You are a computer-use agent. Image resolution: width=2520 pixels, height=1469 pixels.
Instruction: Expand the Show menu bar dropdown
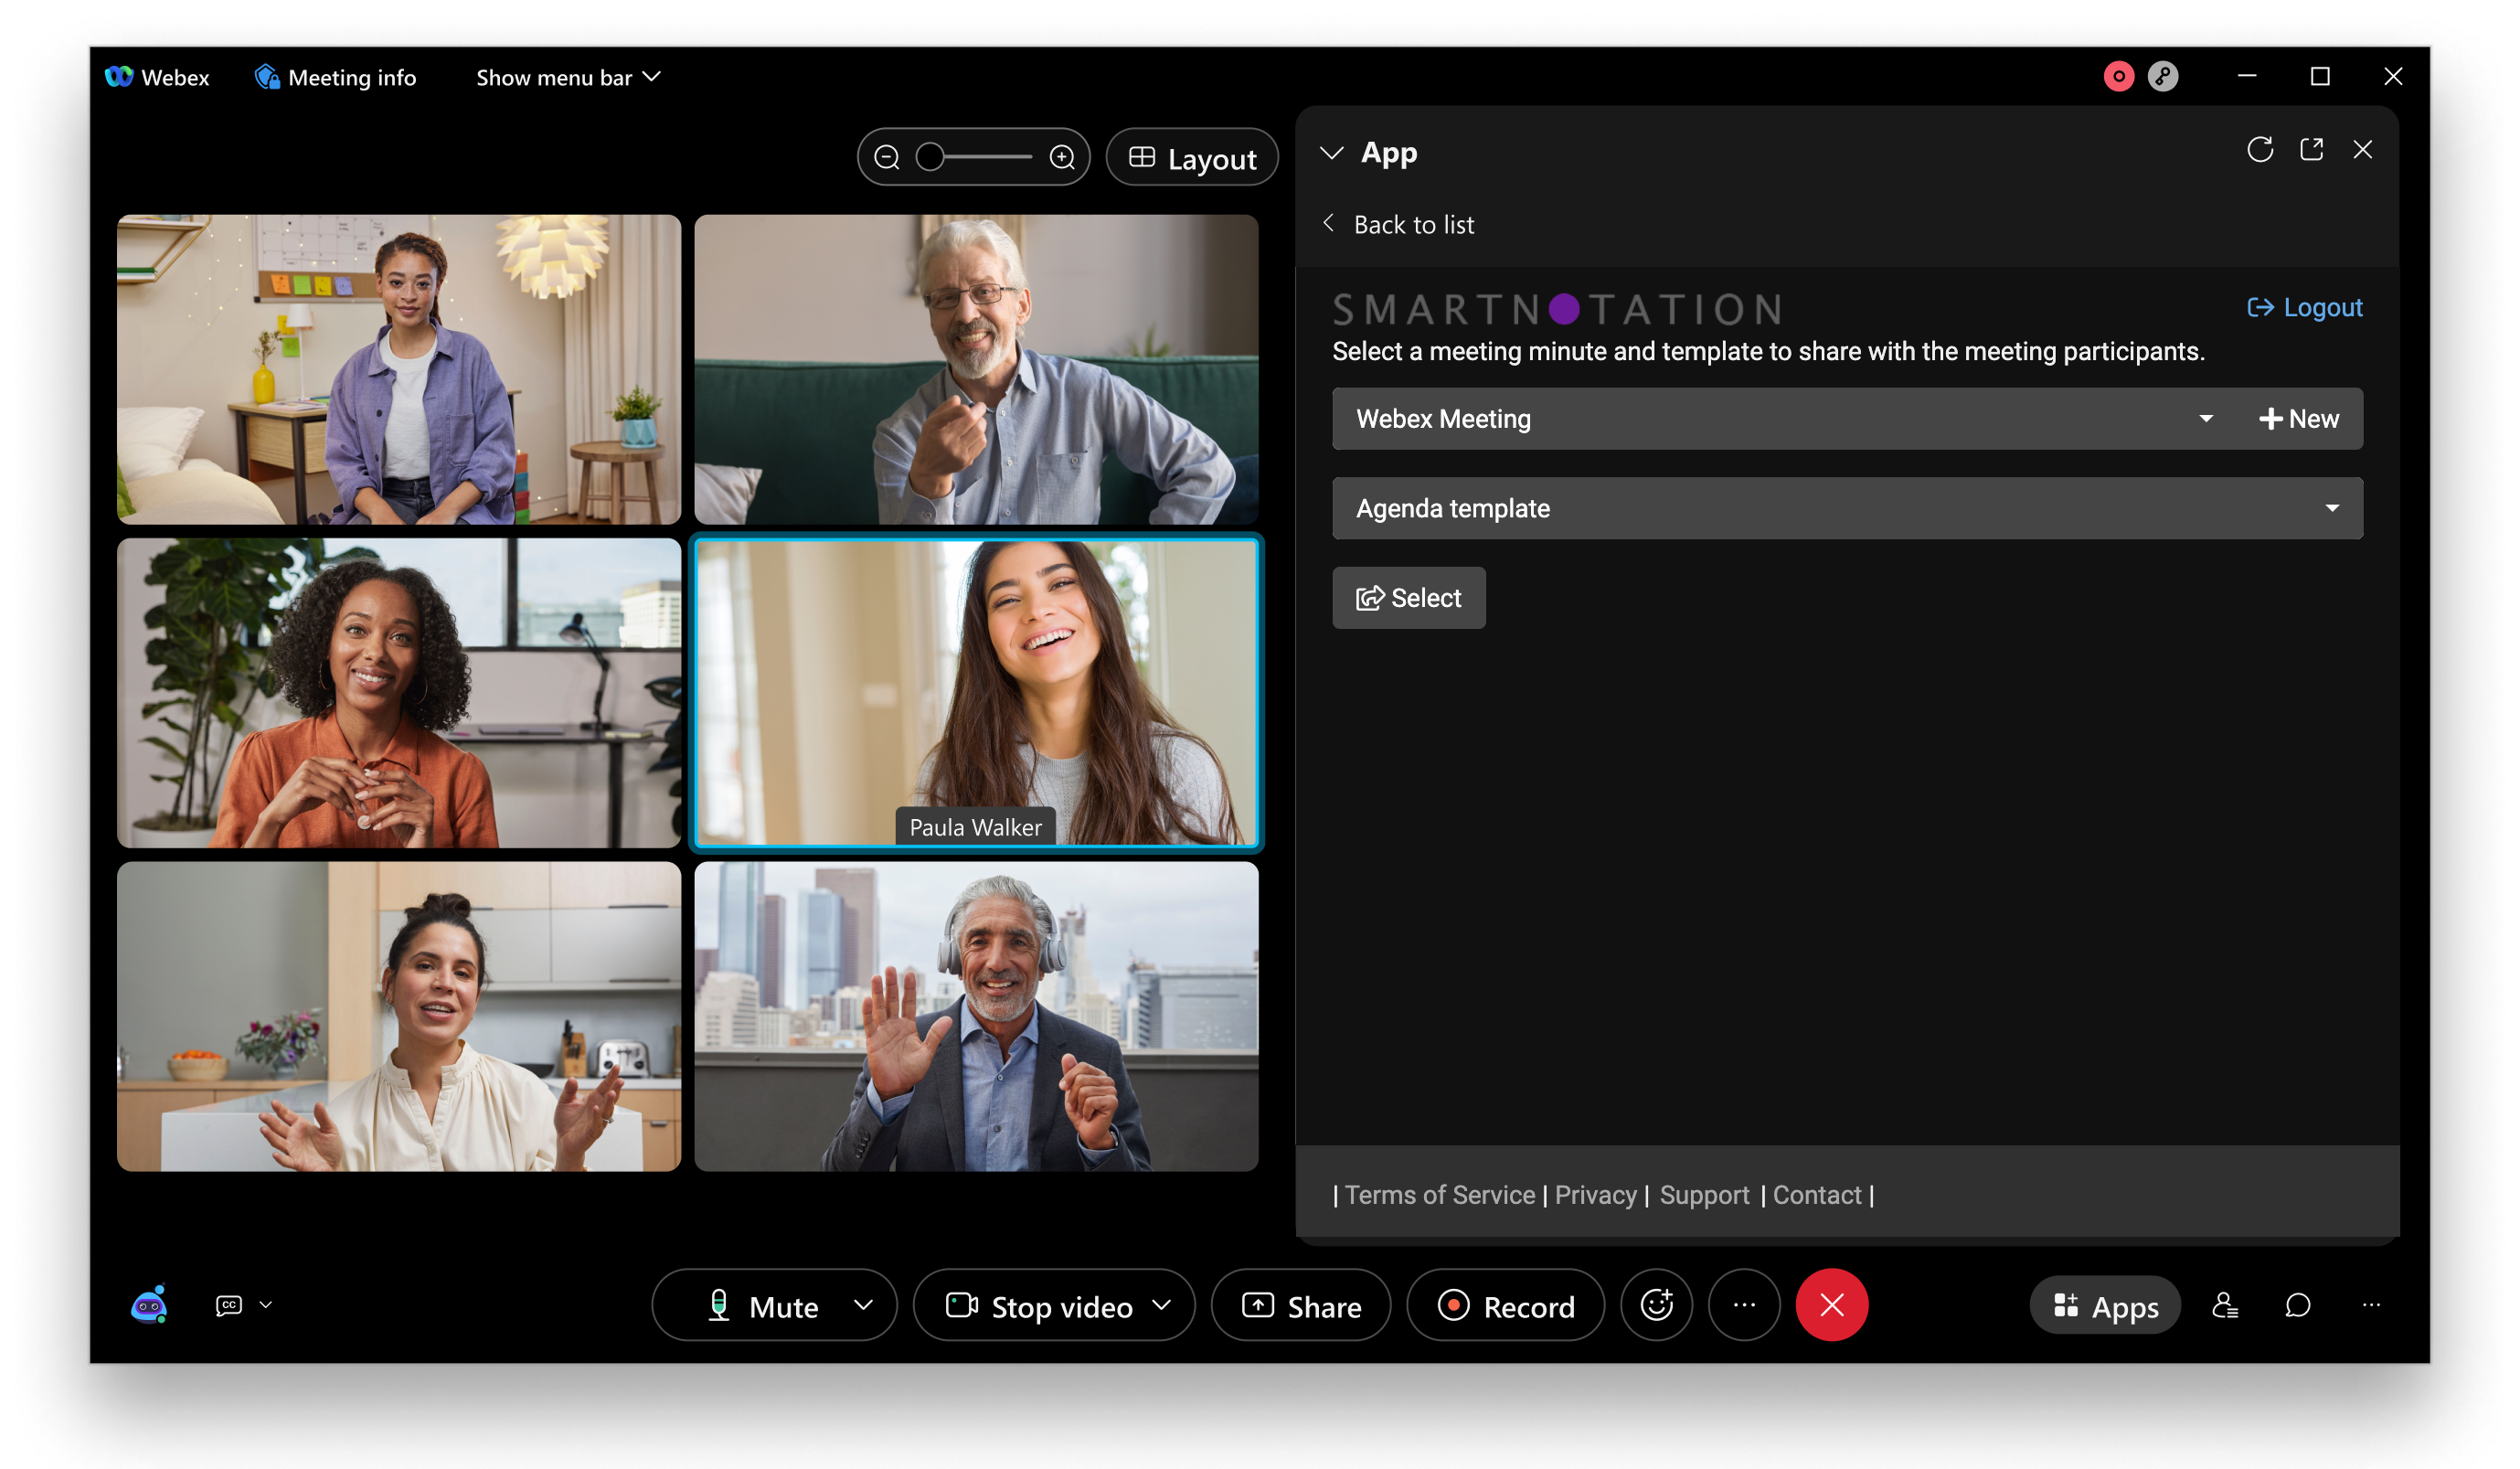[x=567, y=78]
